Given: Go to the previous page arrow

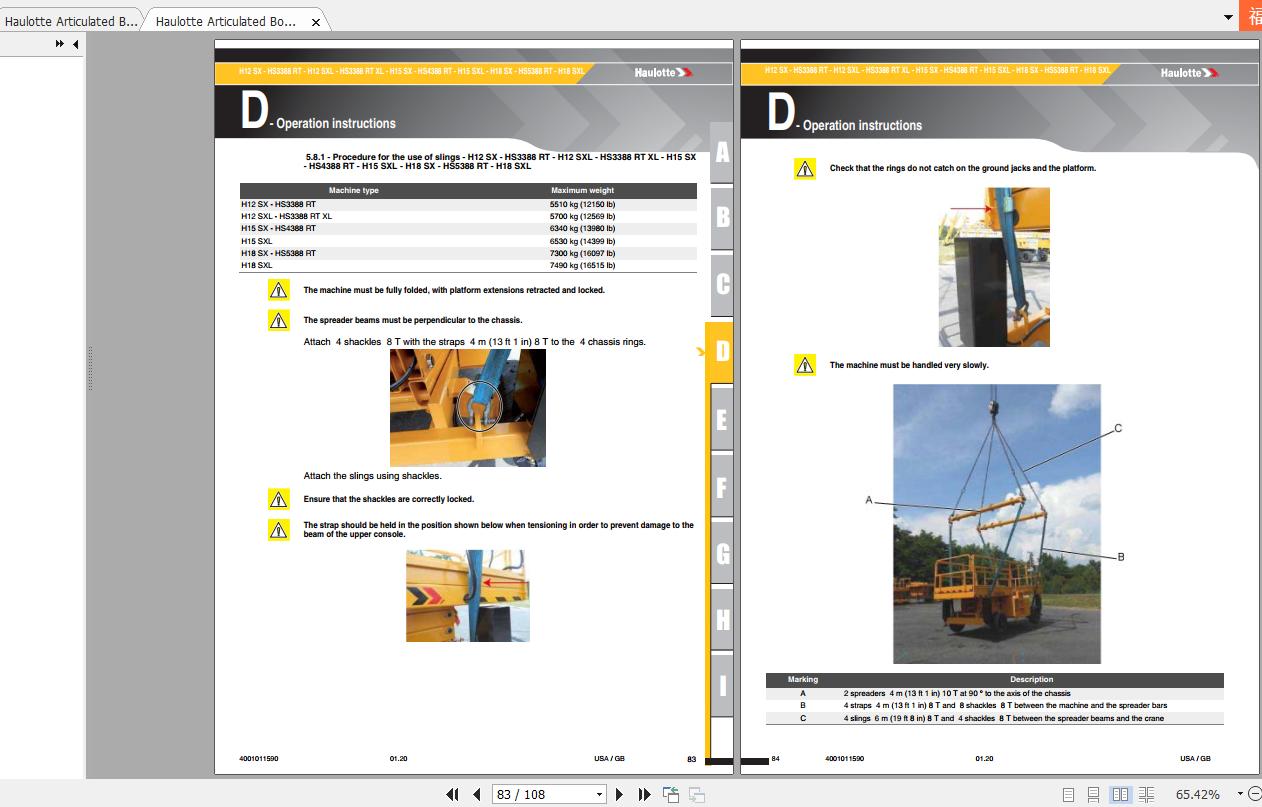Looking at the screenshot, I should [477, 794].
